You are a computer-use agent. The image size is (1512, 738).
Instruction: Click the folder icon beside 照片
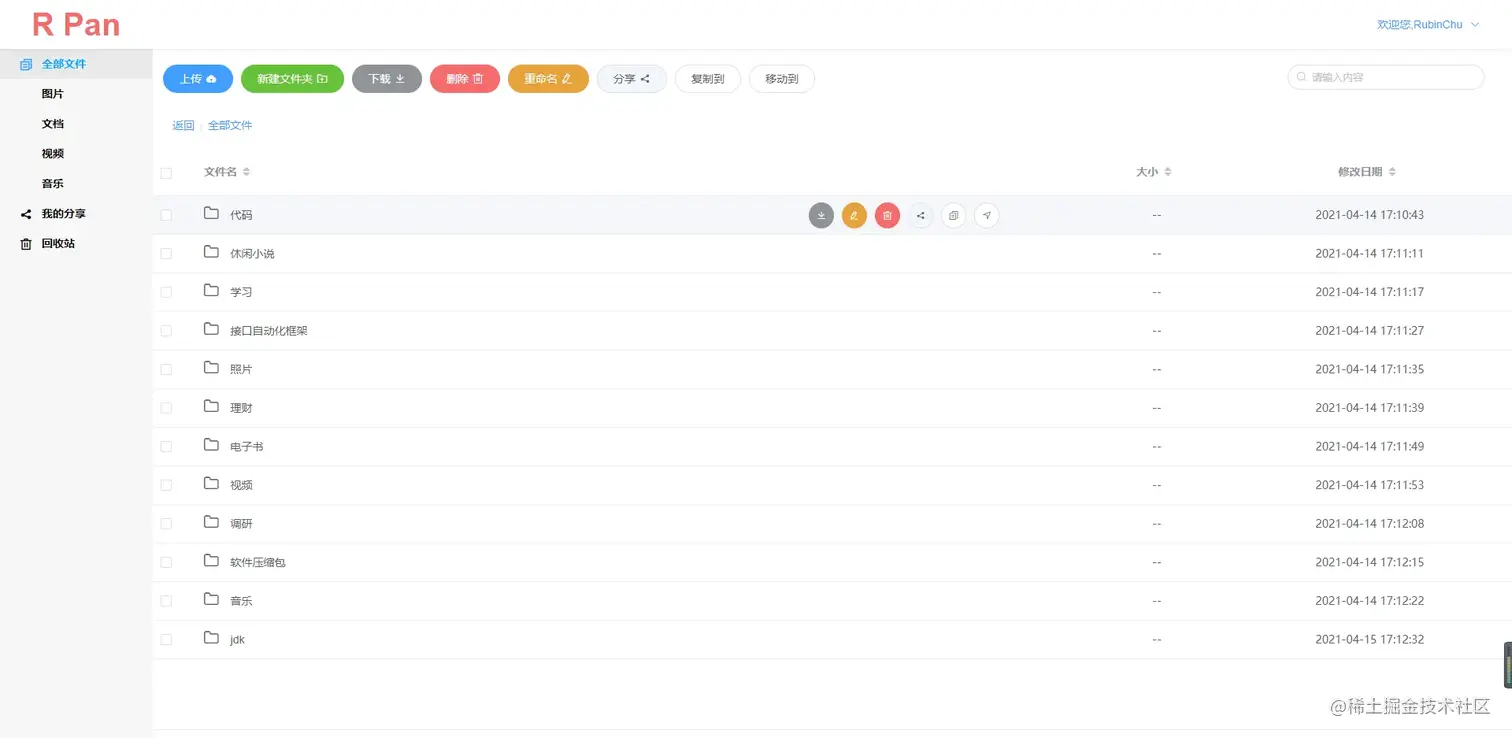(211, 367)
